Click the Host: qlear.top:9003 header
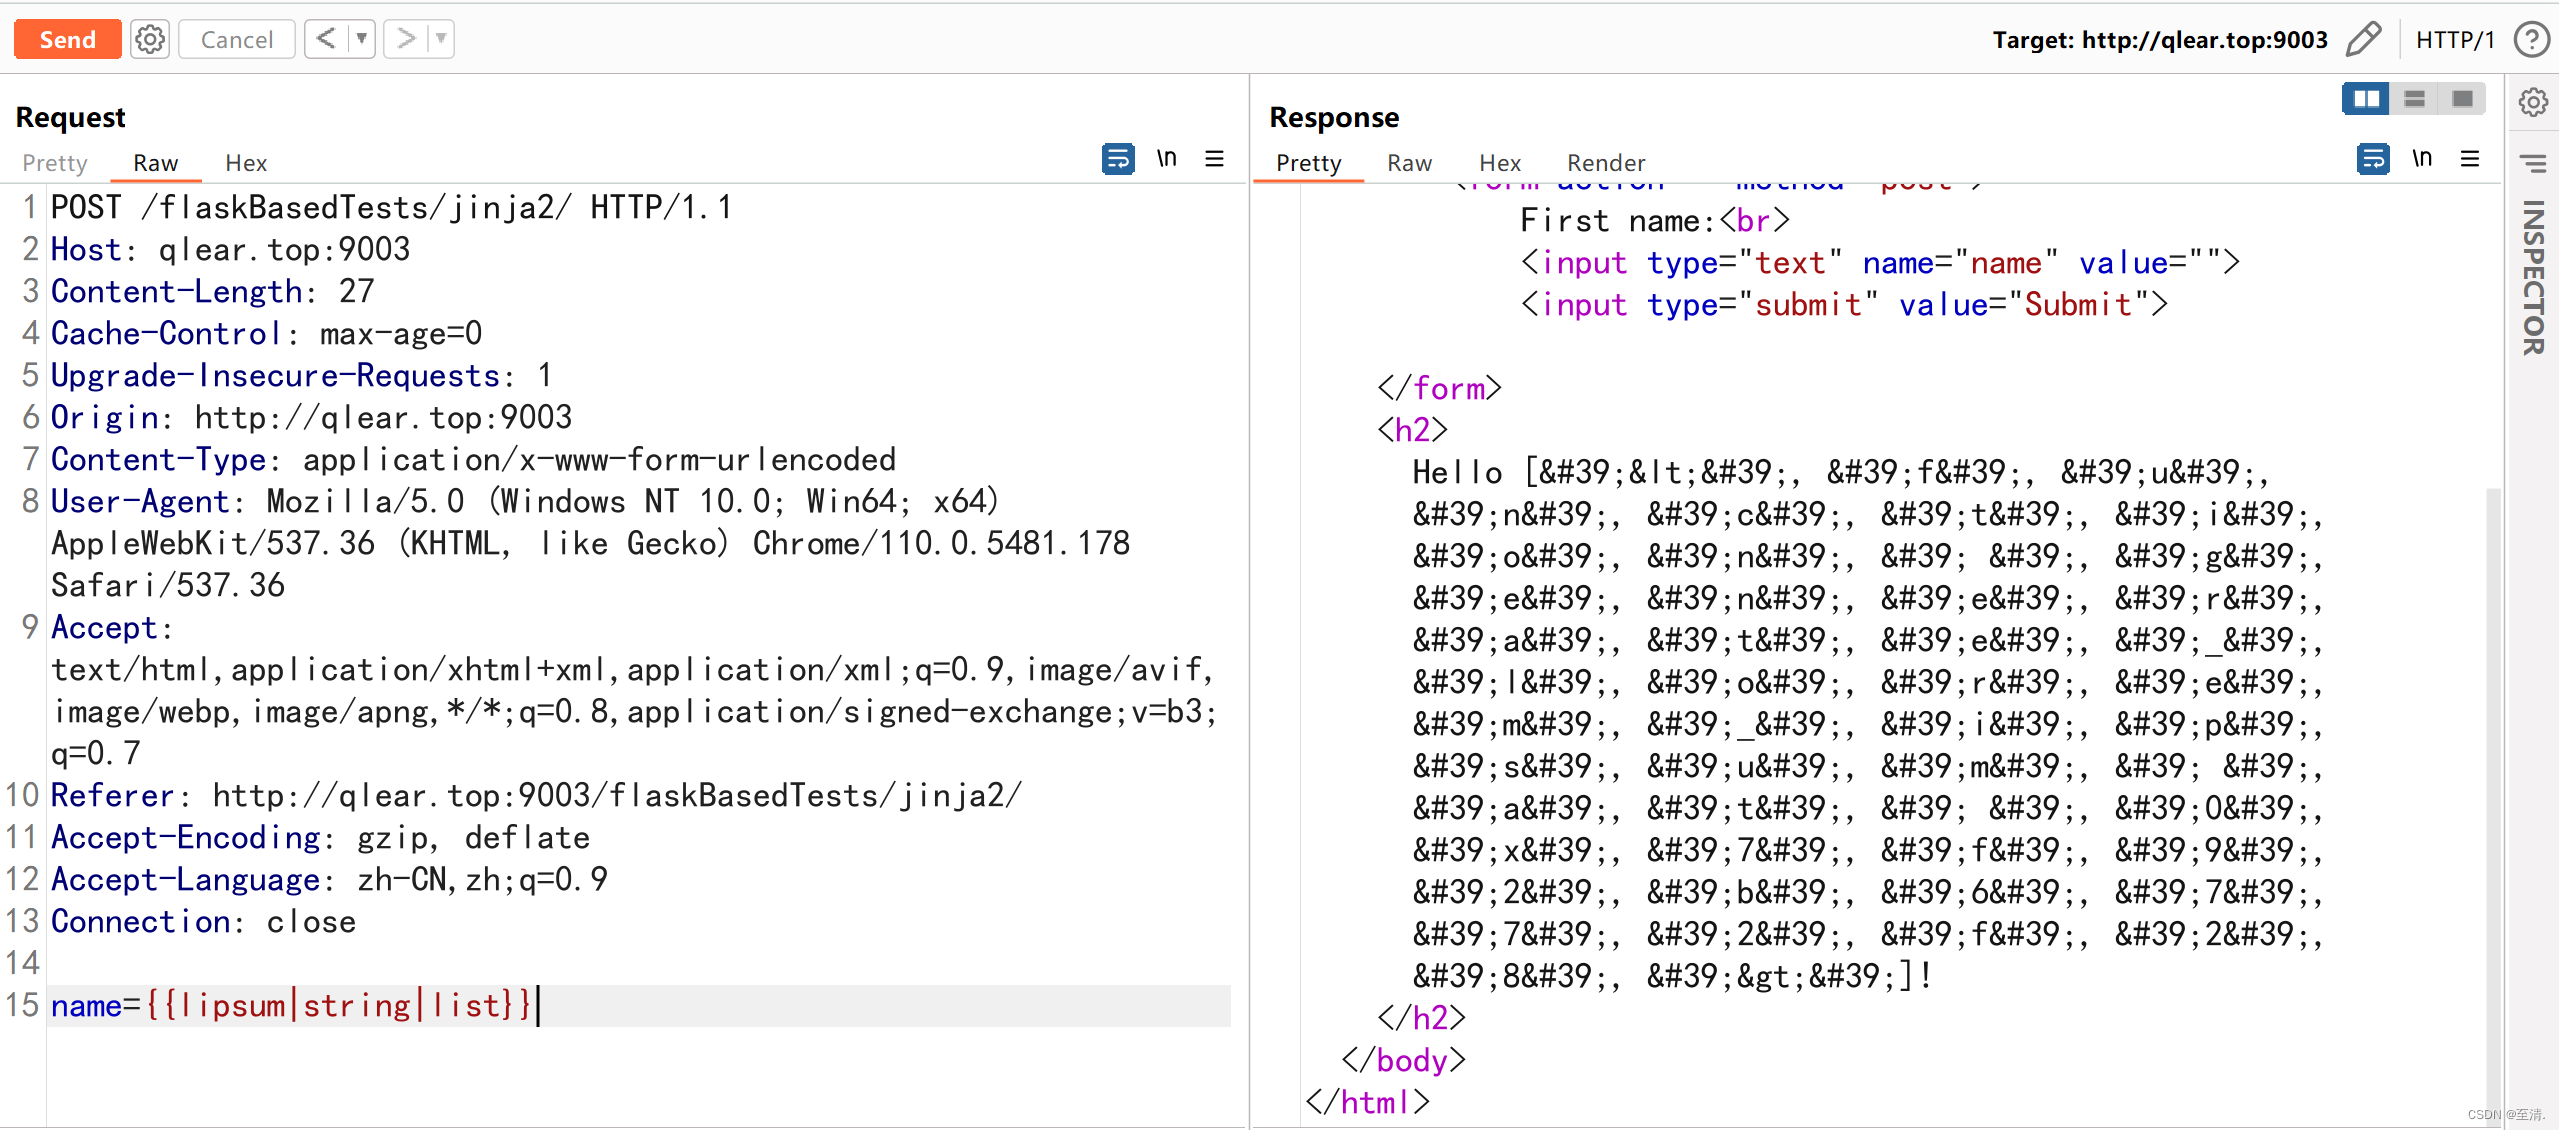This screenshot has width=2560, height=1130. click(231, 249)
